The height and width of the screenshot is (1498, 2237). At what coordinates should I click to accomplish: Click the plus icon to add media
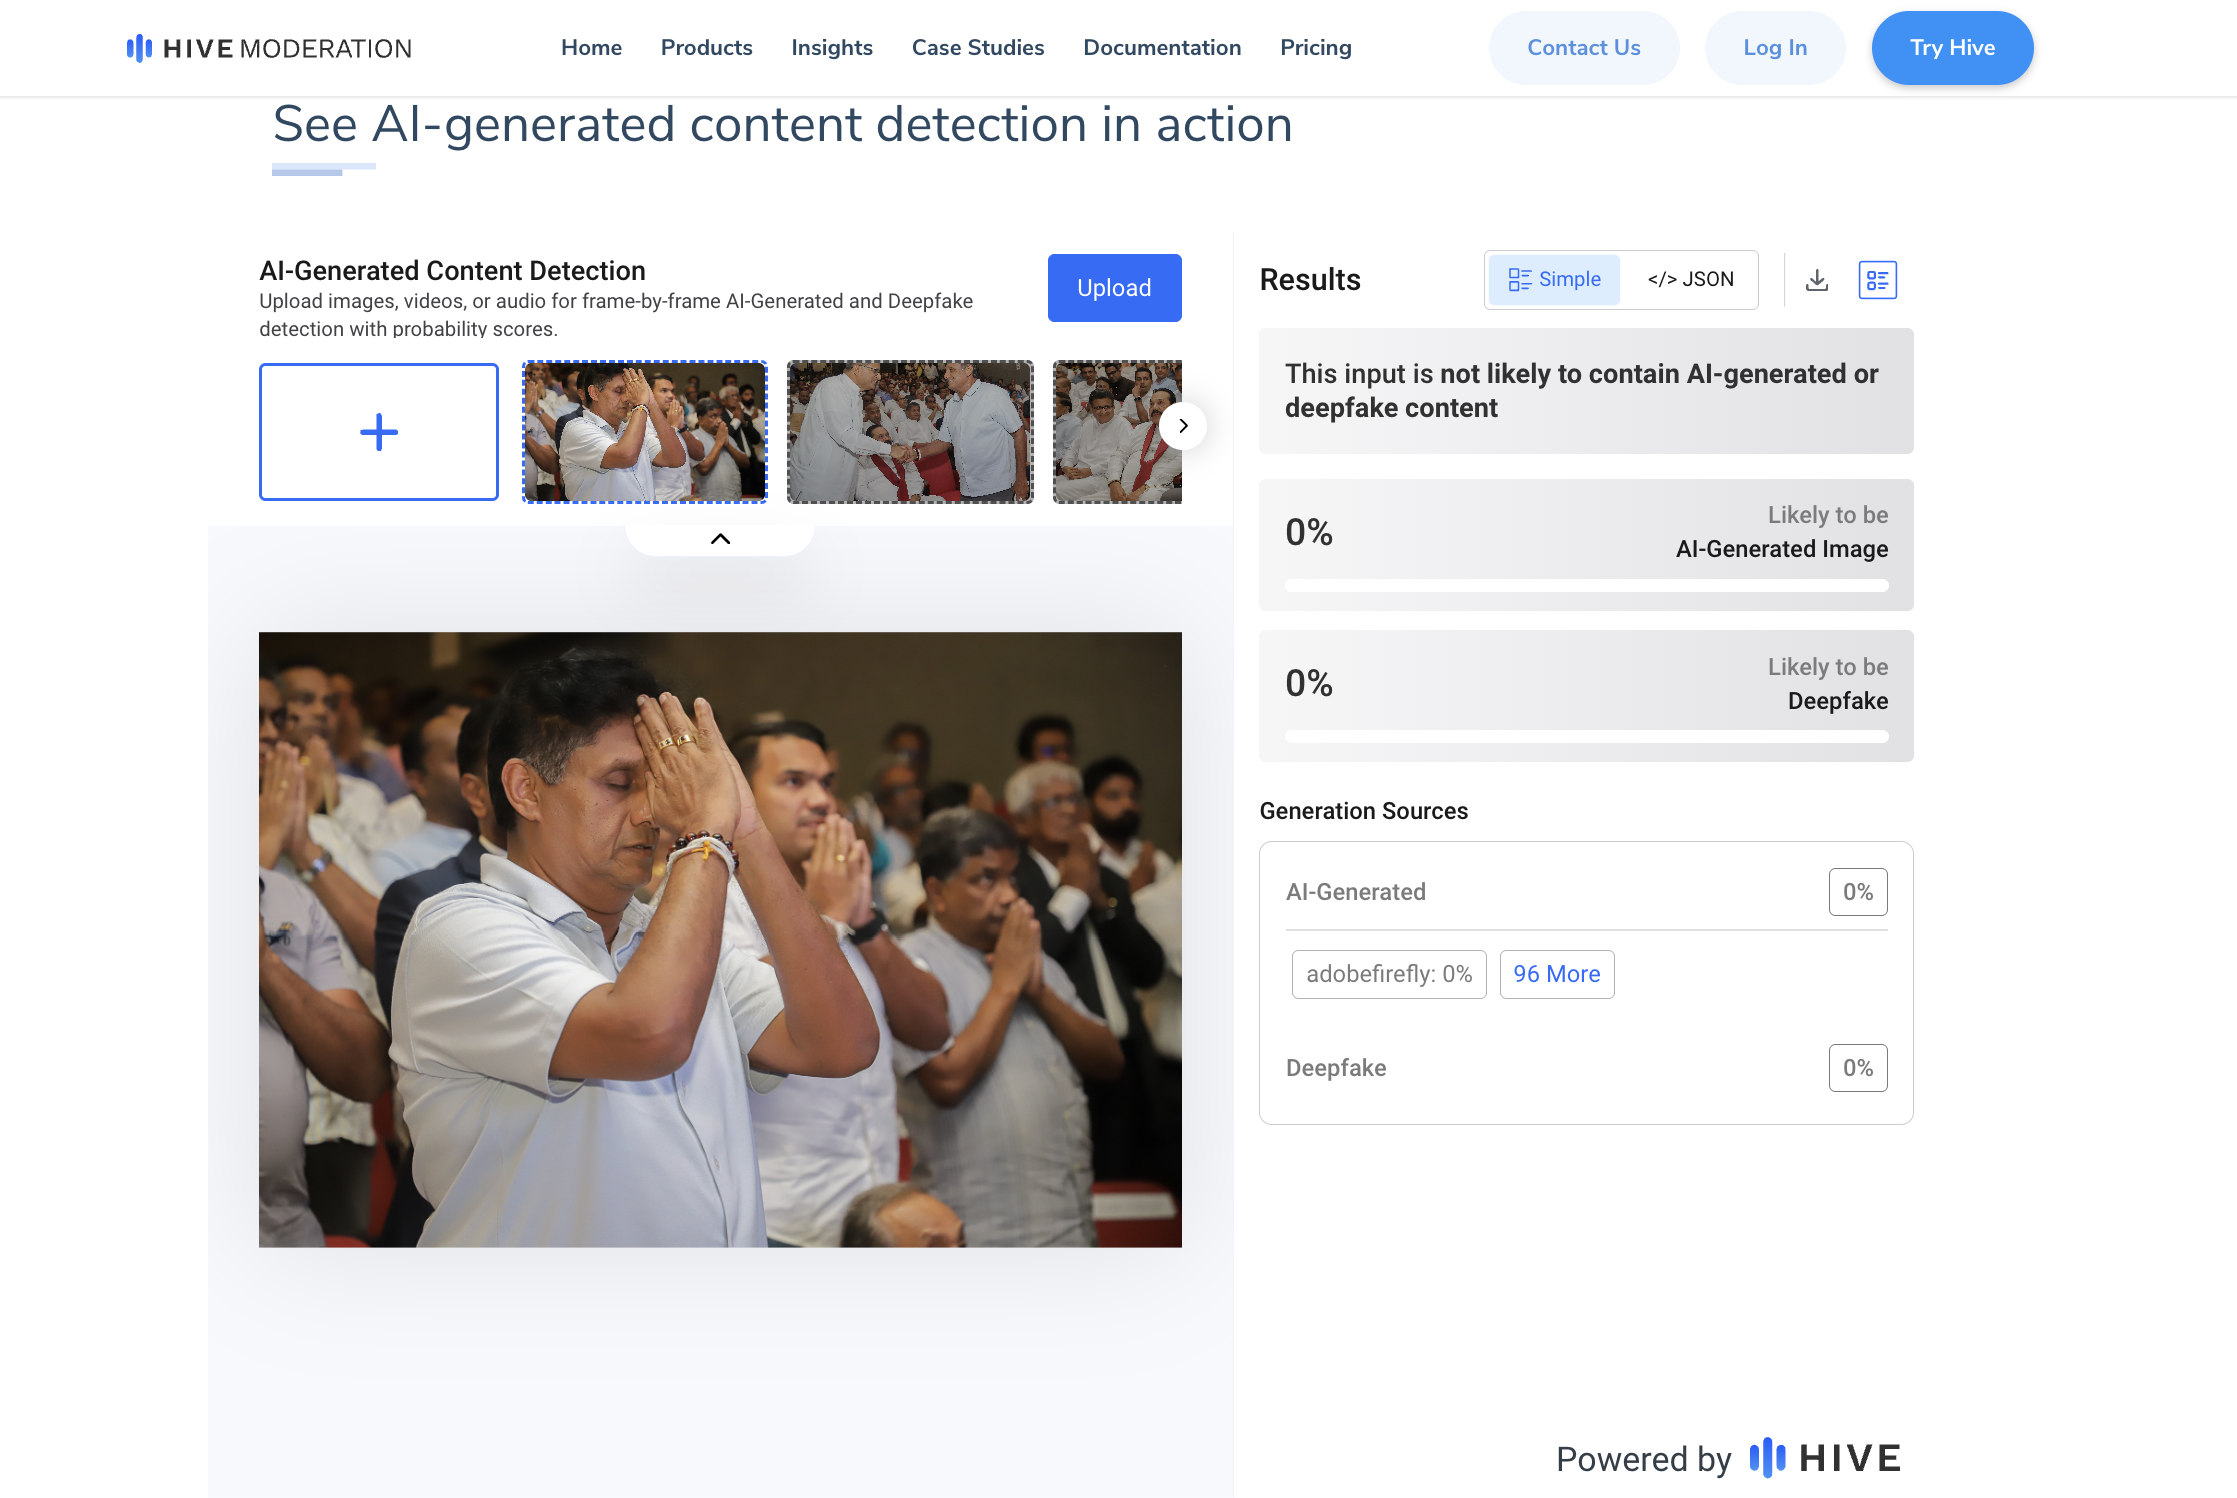click(x=379, y=432)
